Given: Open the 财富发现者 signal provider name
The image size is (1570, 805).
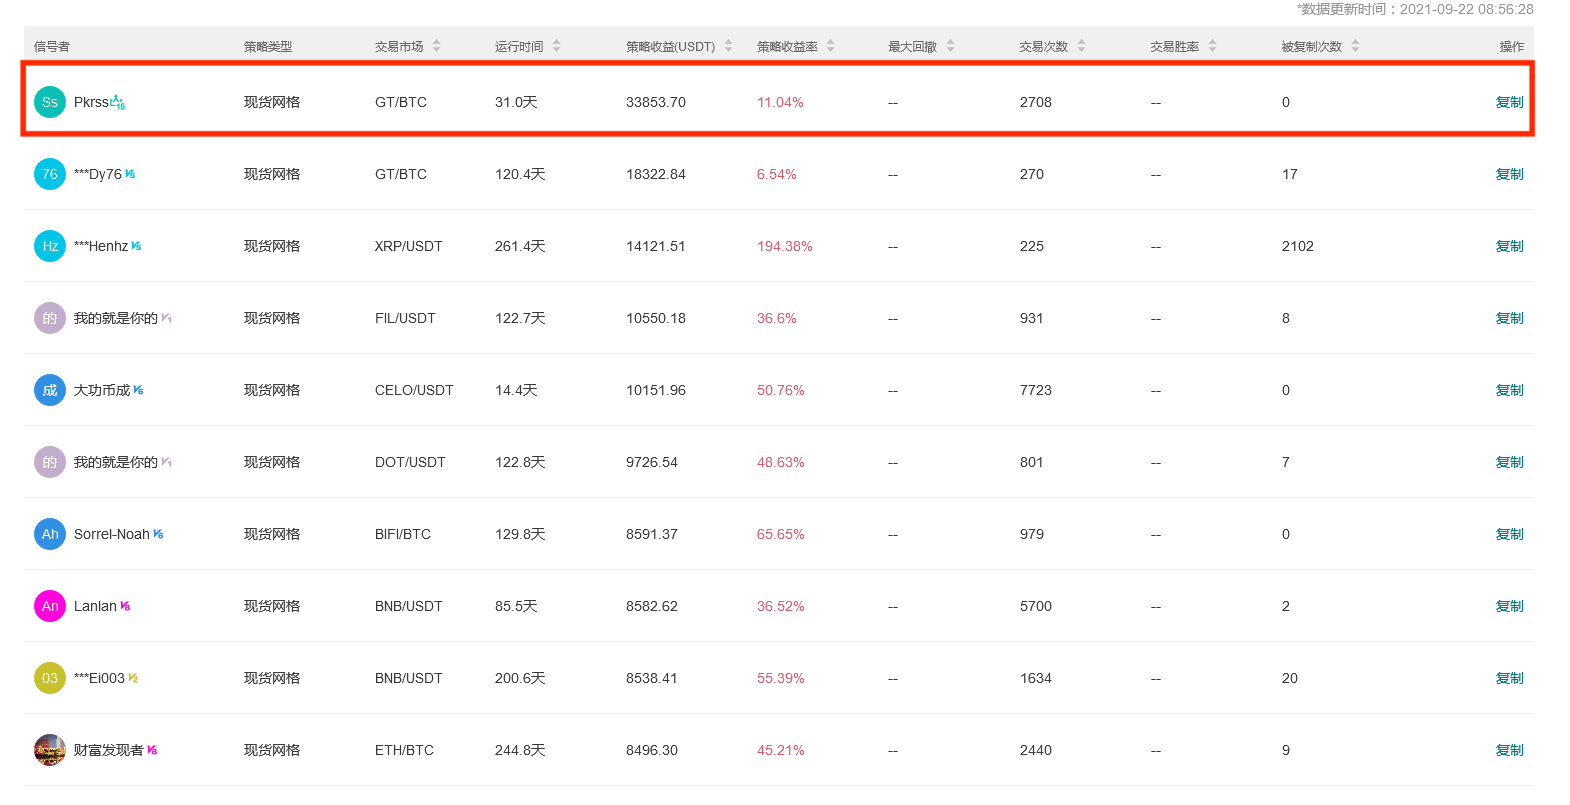Looking at the screenshot, I should (109, 750).
